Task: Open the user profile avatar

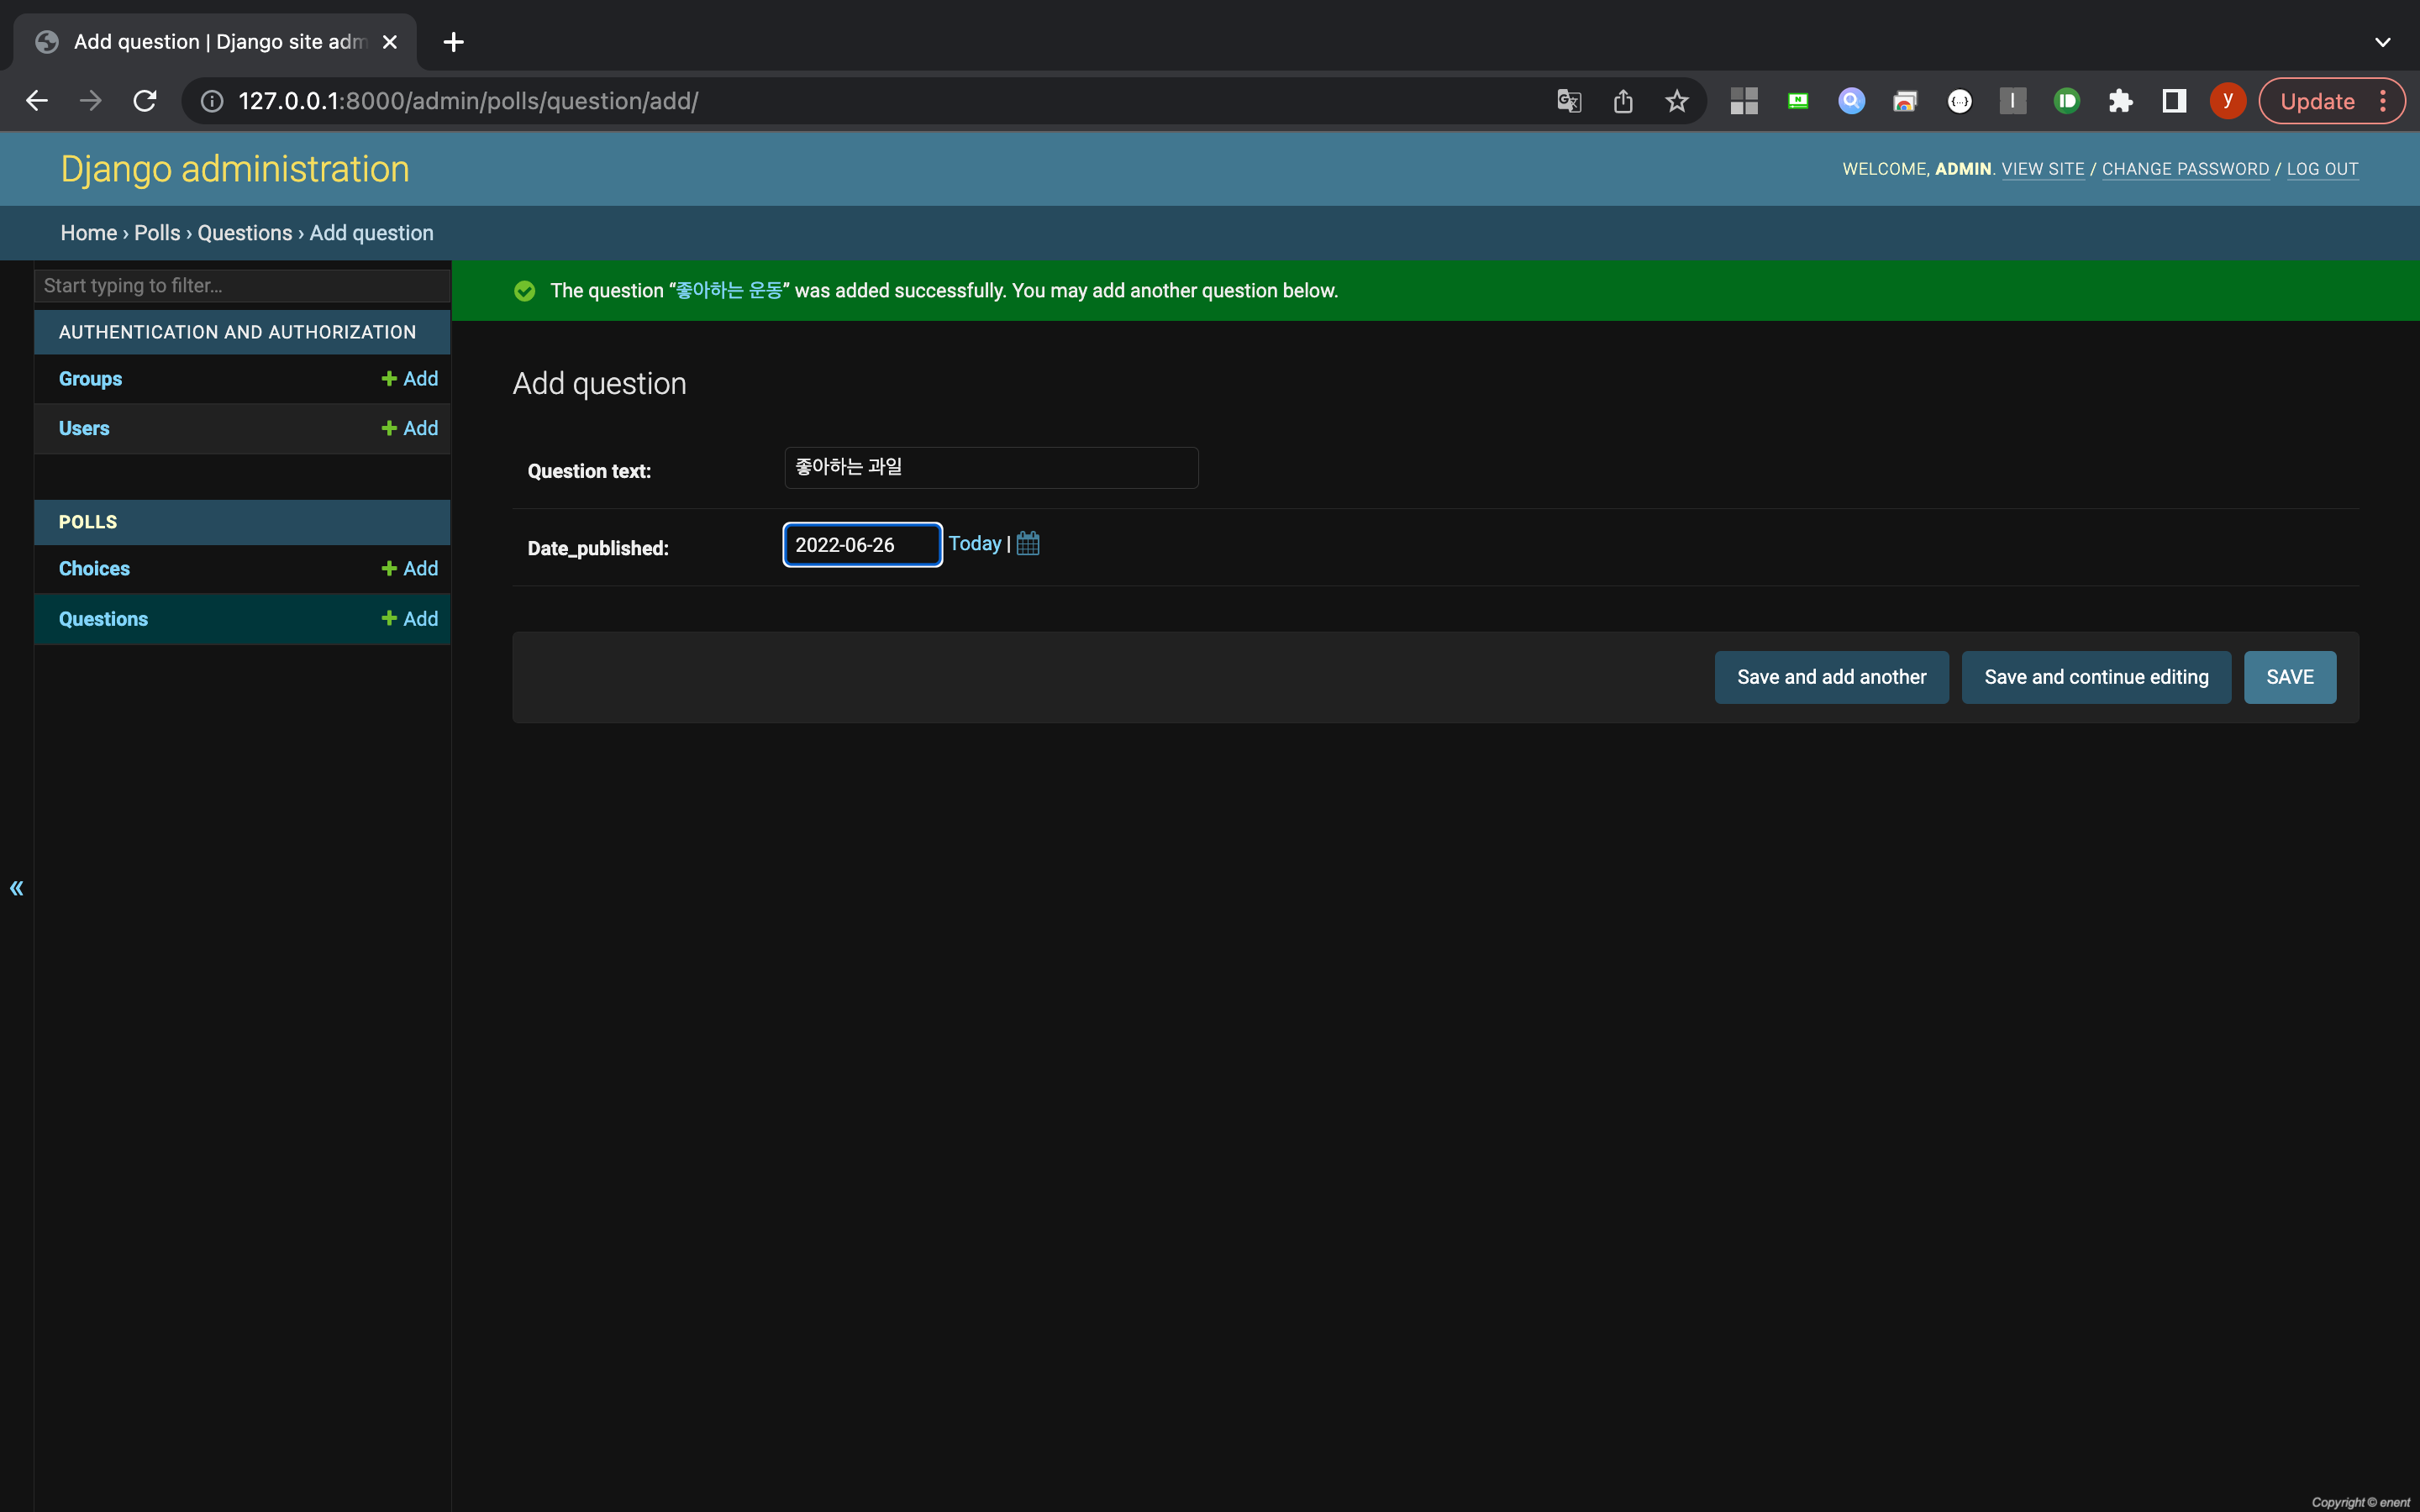Action: click(x=2227, y=101)
